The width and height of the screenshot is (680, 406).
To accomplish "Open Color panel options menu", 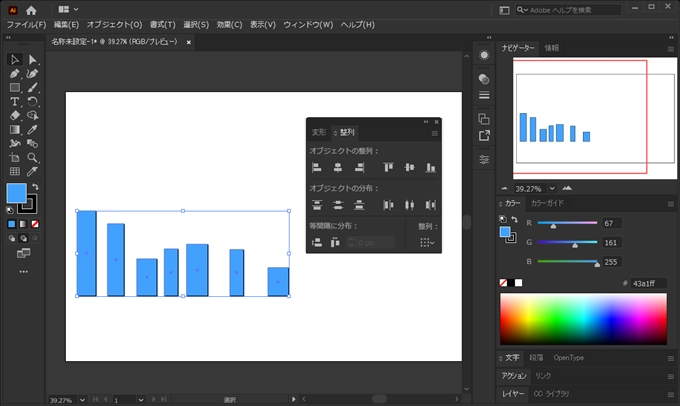I will point(670,203).
